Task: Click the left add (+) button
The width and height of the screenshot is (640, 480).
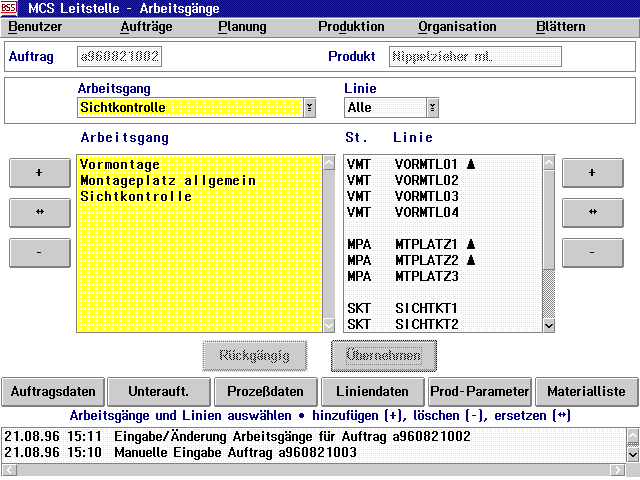Action: tap(39, 172)
